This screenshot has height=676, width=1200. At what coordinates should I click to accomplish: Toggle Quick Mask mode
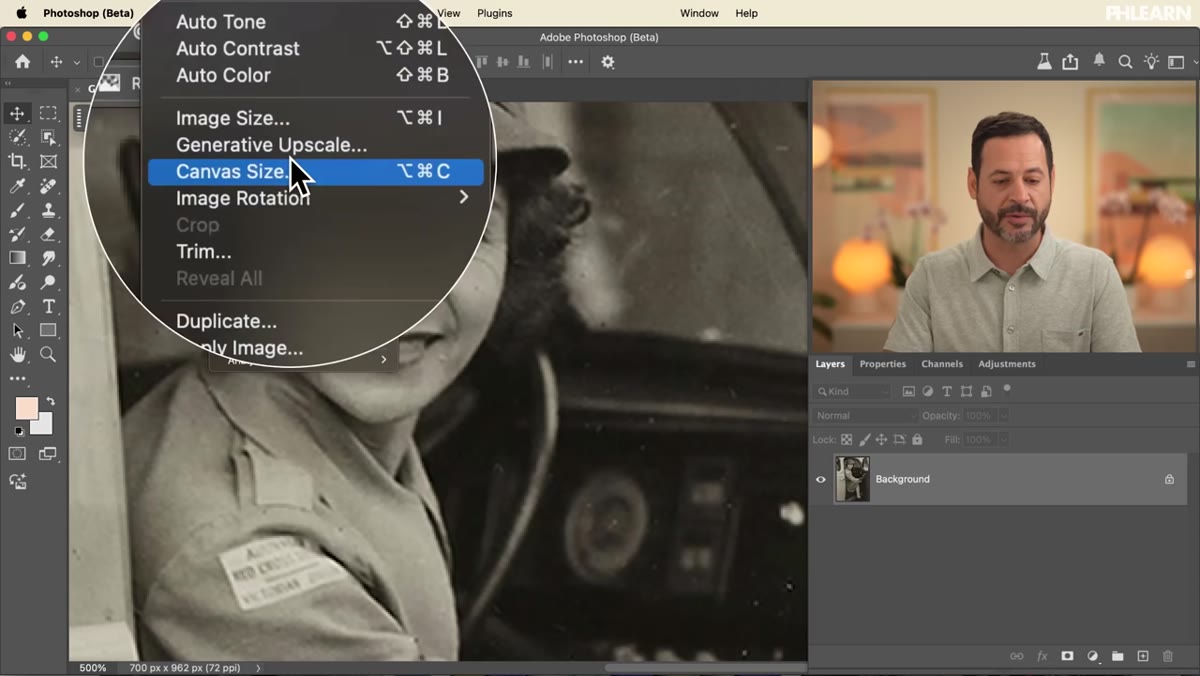[x=17, y=454]
